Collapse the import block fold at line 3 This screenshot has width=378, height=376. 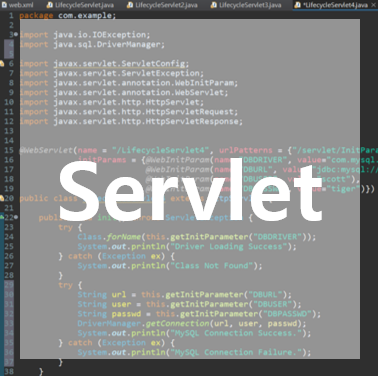coord(16,35)
